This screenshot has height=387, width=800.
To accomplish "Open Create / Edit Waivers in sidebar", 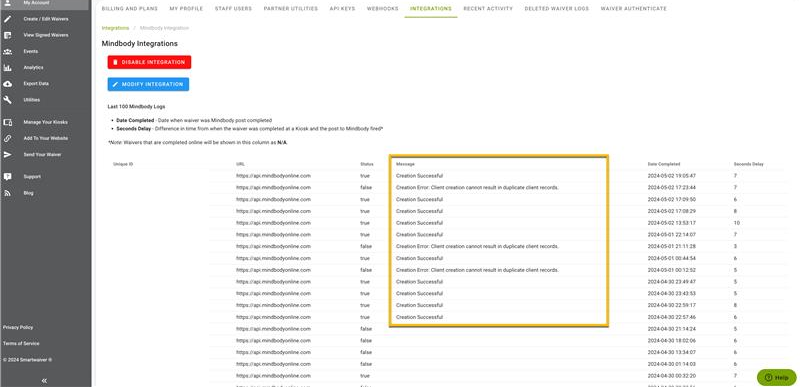I will point(46,19).
